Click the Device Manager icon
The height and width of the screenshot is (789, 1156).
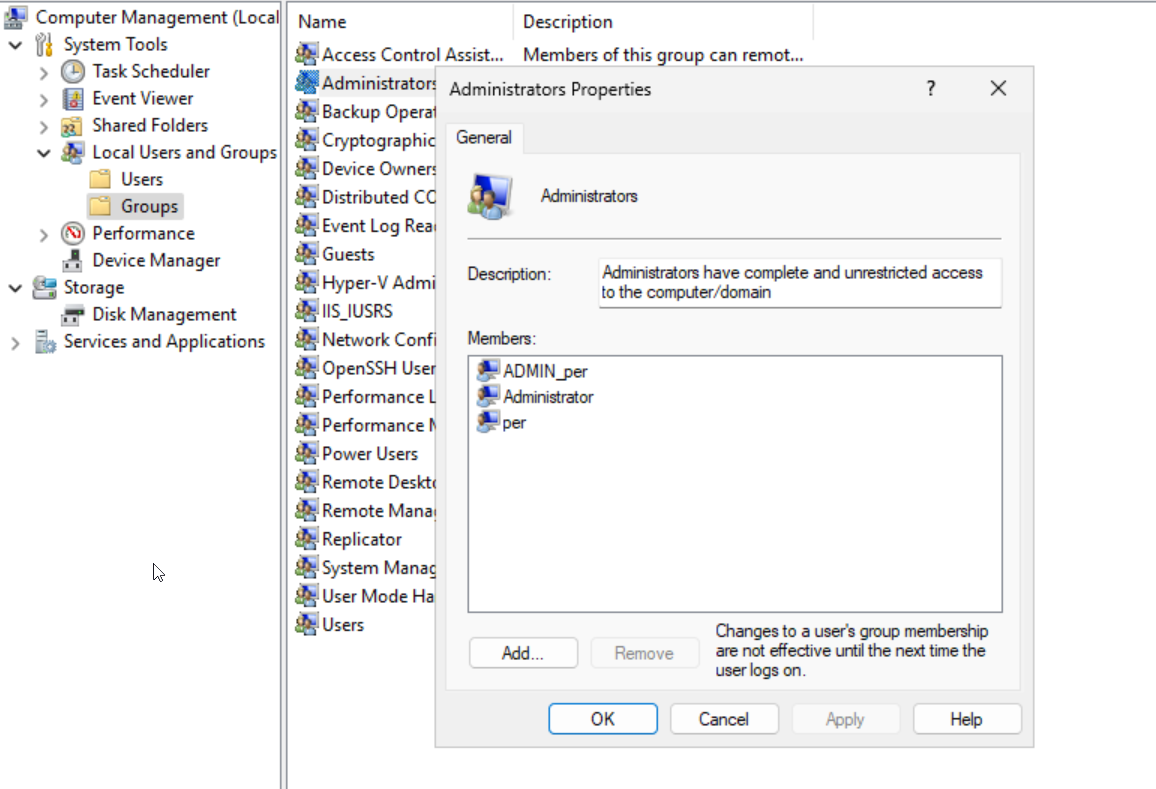73,261
